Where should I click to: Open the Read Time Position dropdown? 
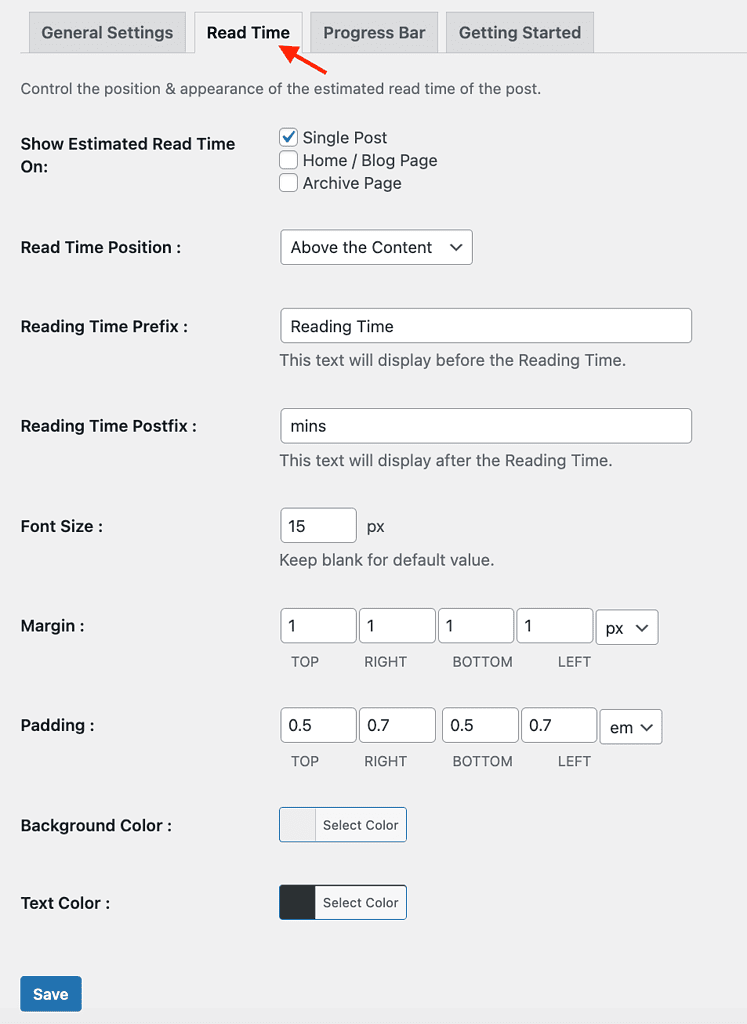click(376, 247)
